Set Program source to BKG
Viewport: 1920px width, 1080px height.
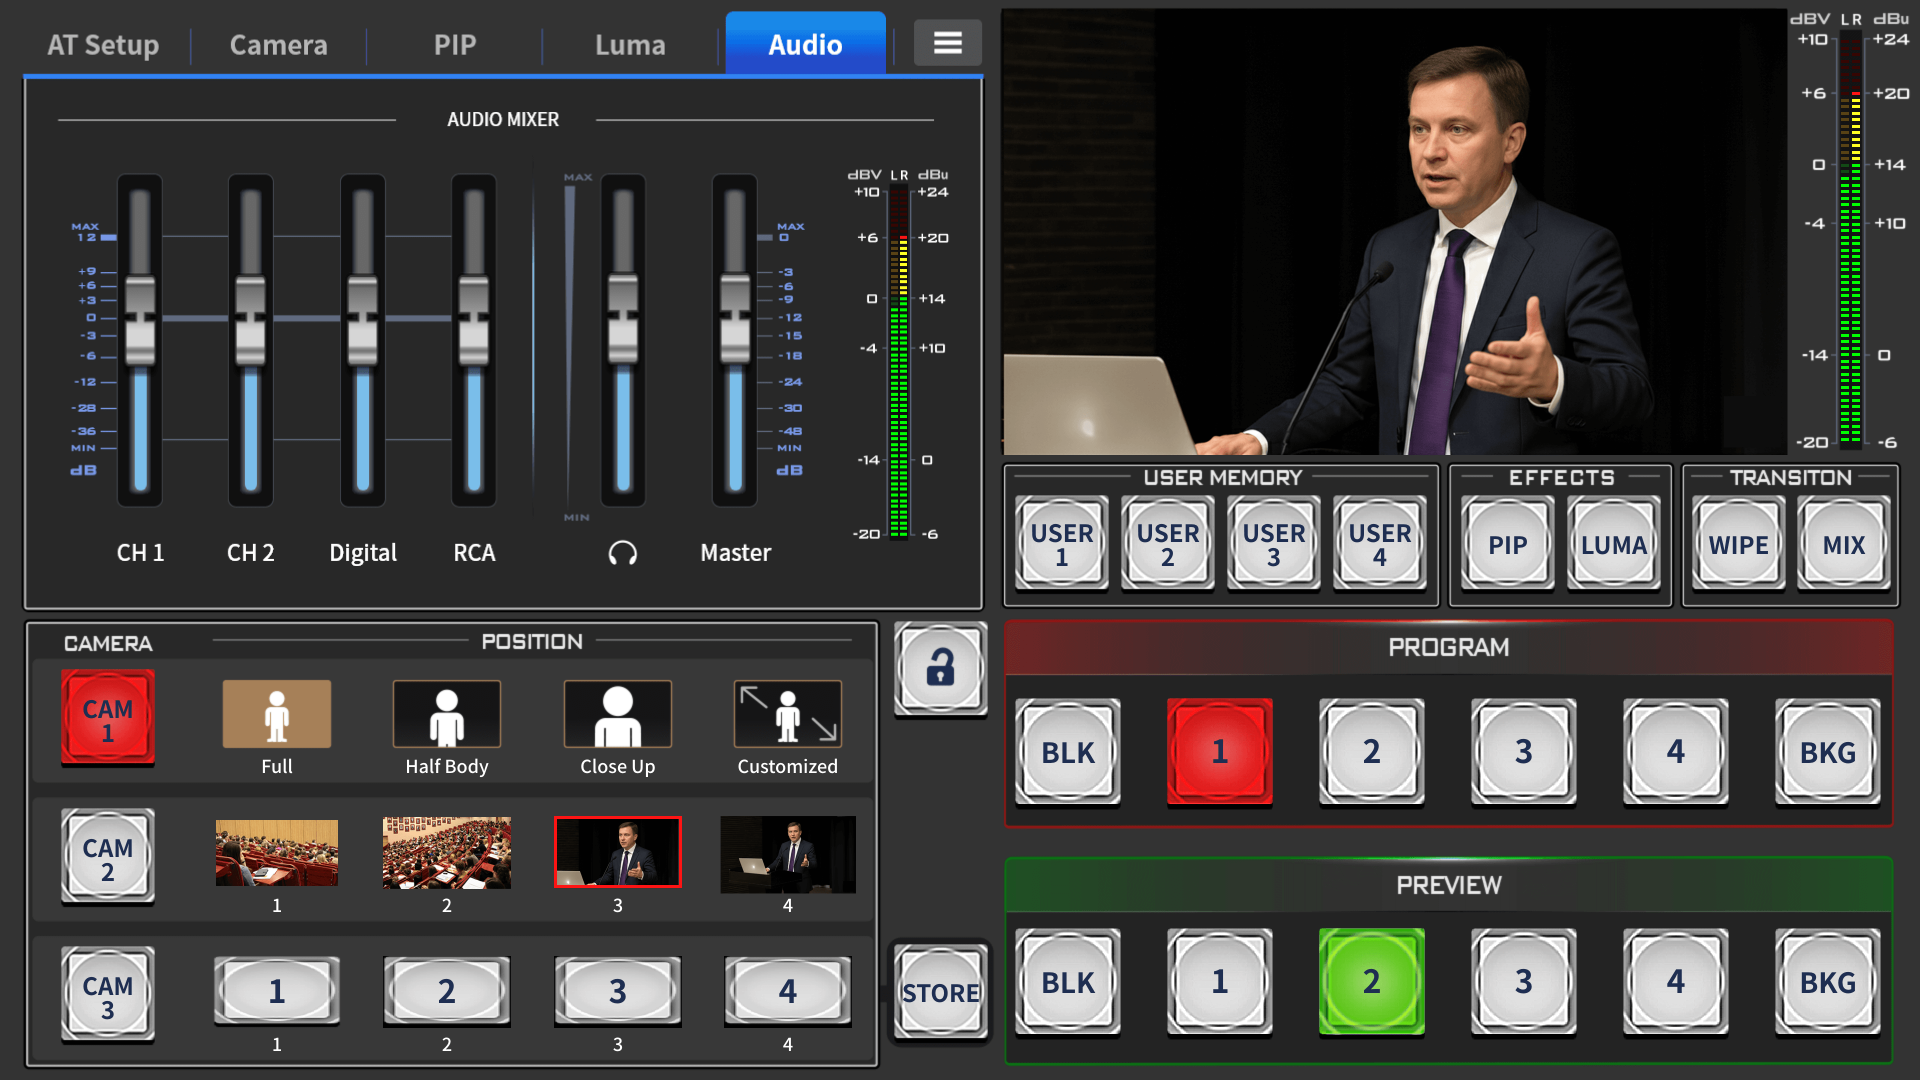tap(1827, 752)
